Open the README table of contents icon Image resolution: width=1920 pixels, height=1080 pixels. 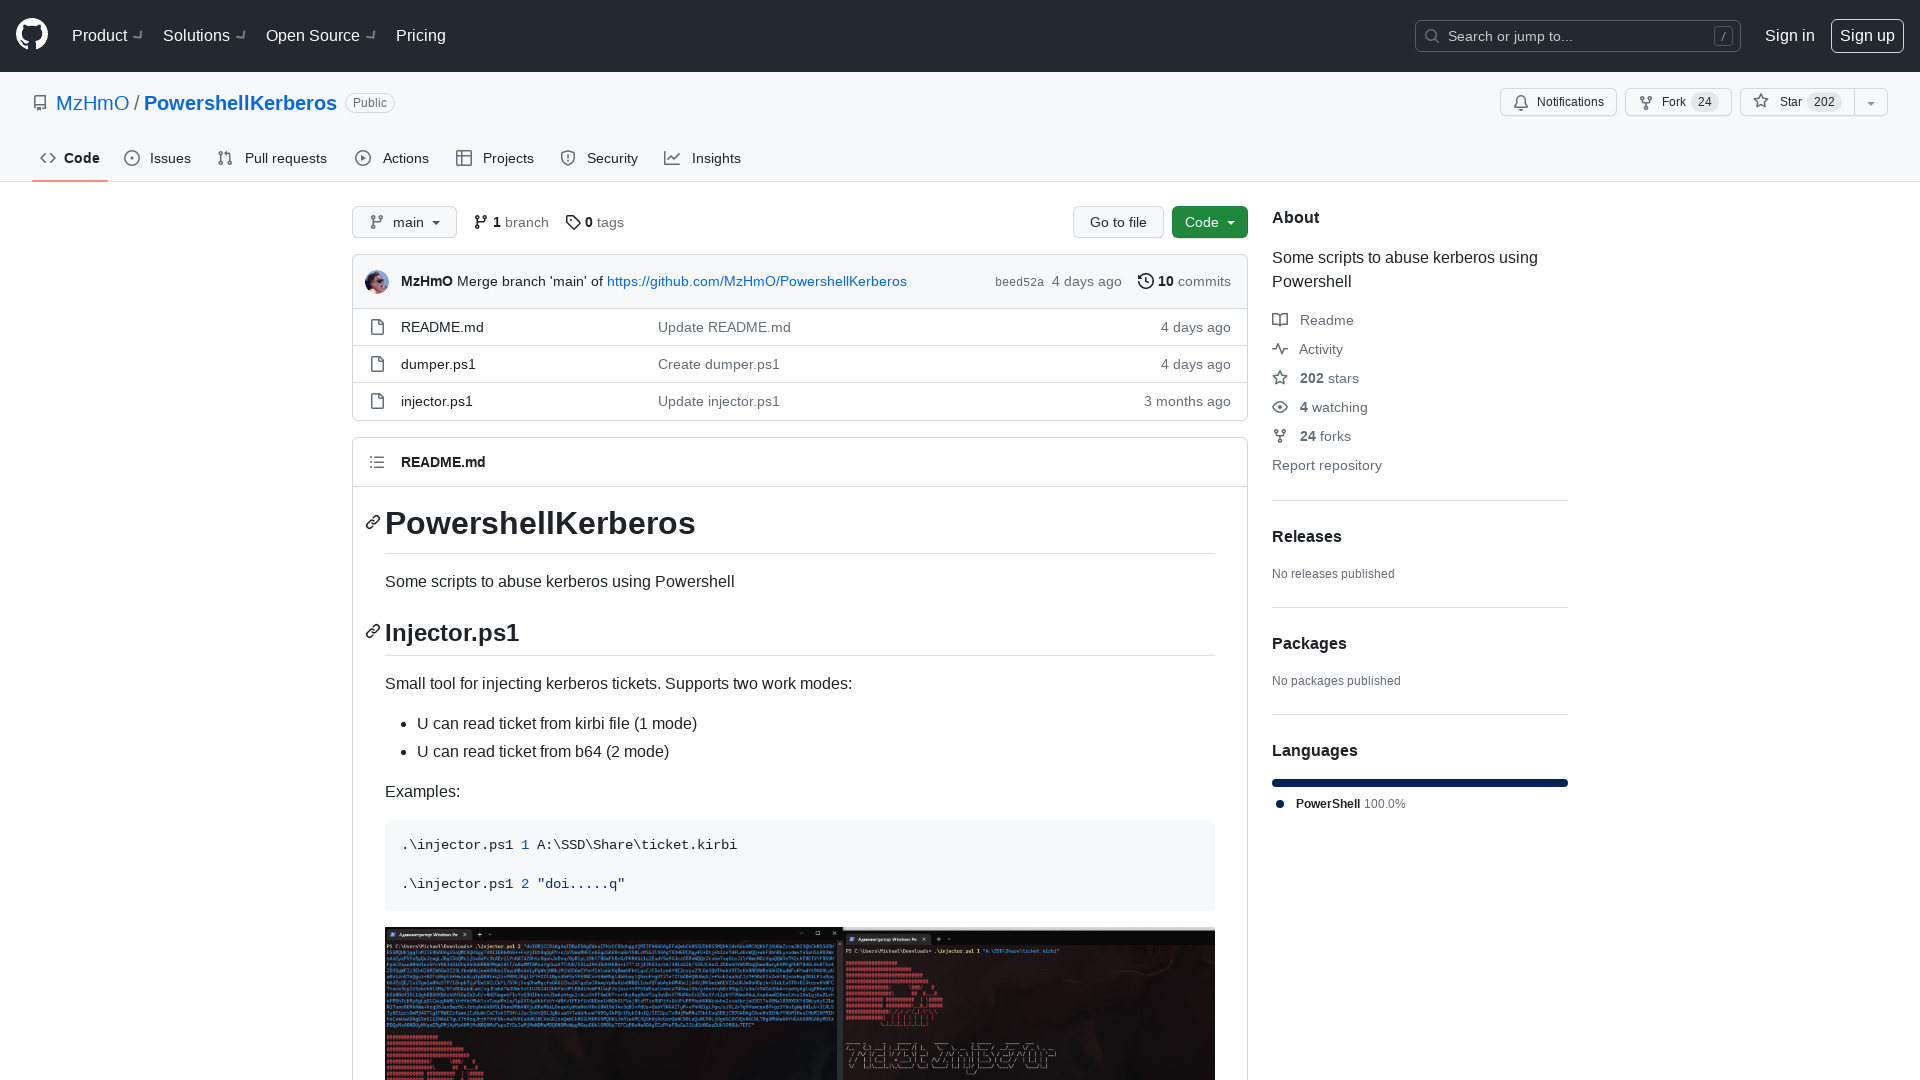(x=377, y=462)
